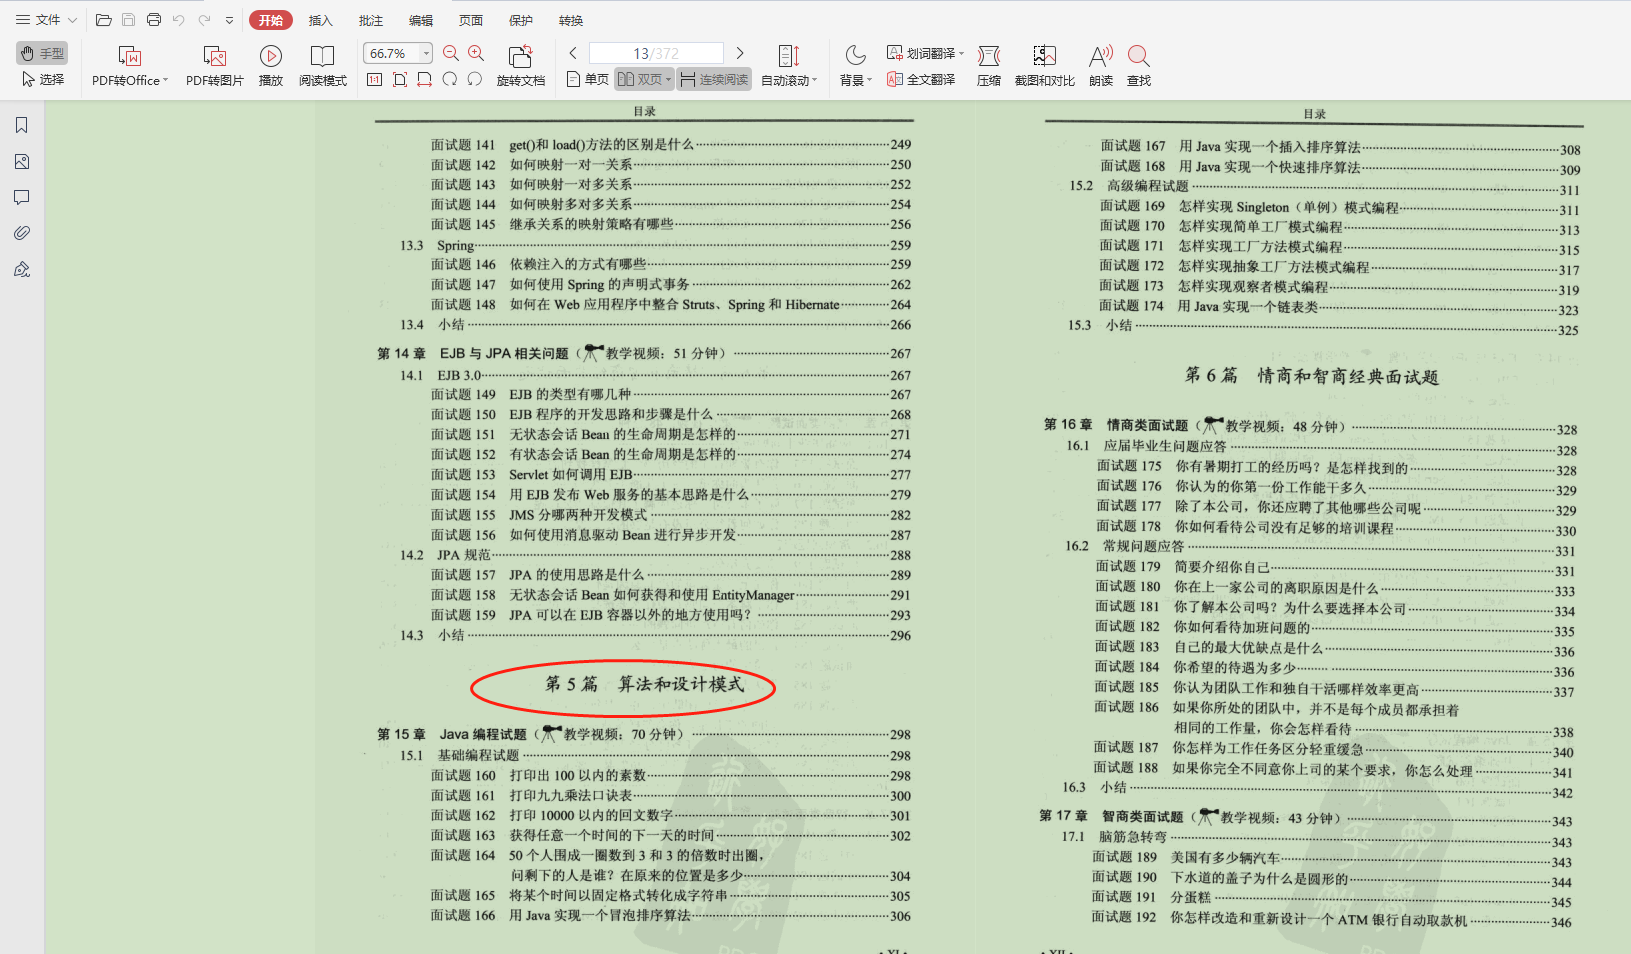Click the page number field 13/372

pos(656,53)
